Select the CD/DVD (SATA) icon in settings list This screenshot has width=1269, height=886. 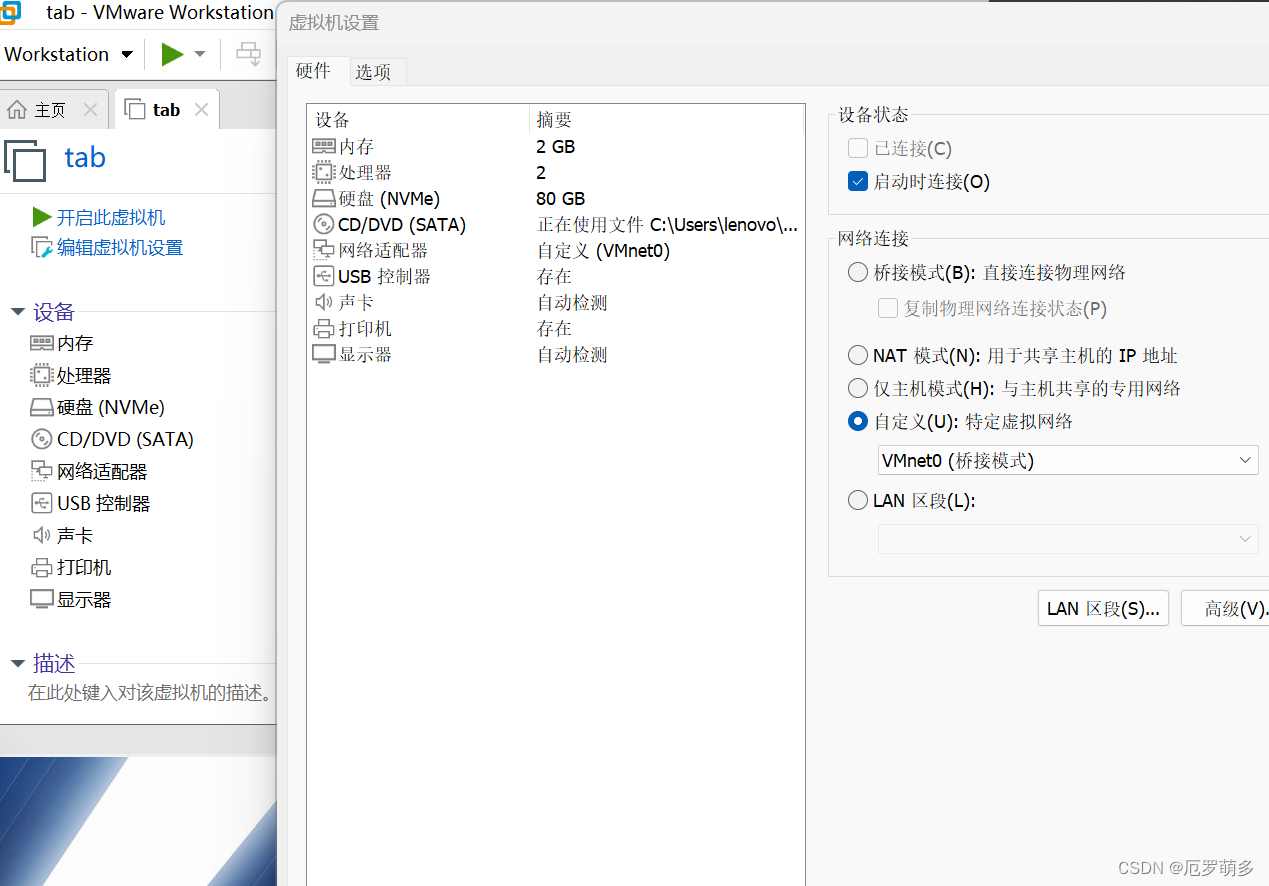click(x=323, y=224)
